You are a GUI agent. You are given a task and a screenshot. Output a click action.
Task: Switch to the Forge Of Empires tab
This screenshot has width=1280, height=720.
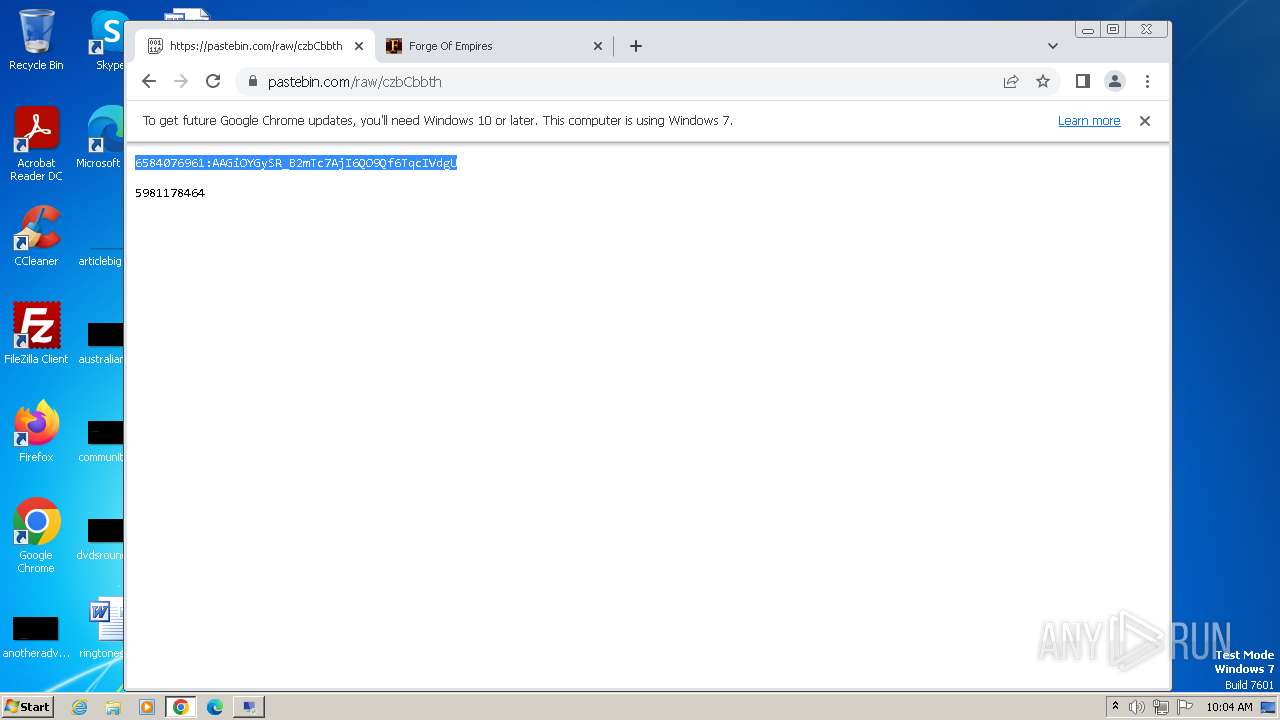(494, 46)
